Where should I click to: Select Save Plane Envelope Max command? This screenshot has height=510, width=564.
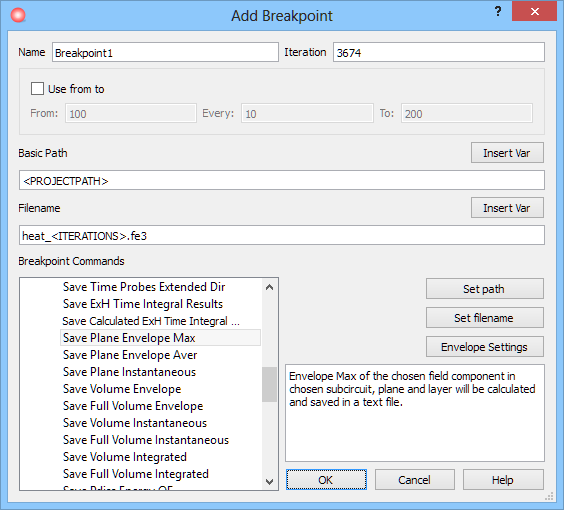click(x=160, y=338)
